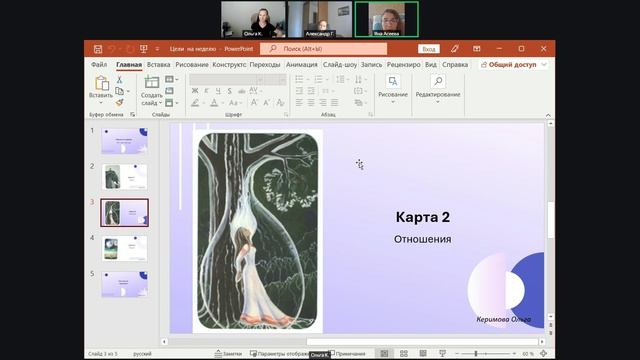Click the pen icon in title bar

pos(455,49)
